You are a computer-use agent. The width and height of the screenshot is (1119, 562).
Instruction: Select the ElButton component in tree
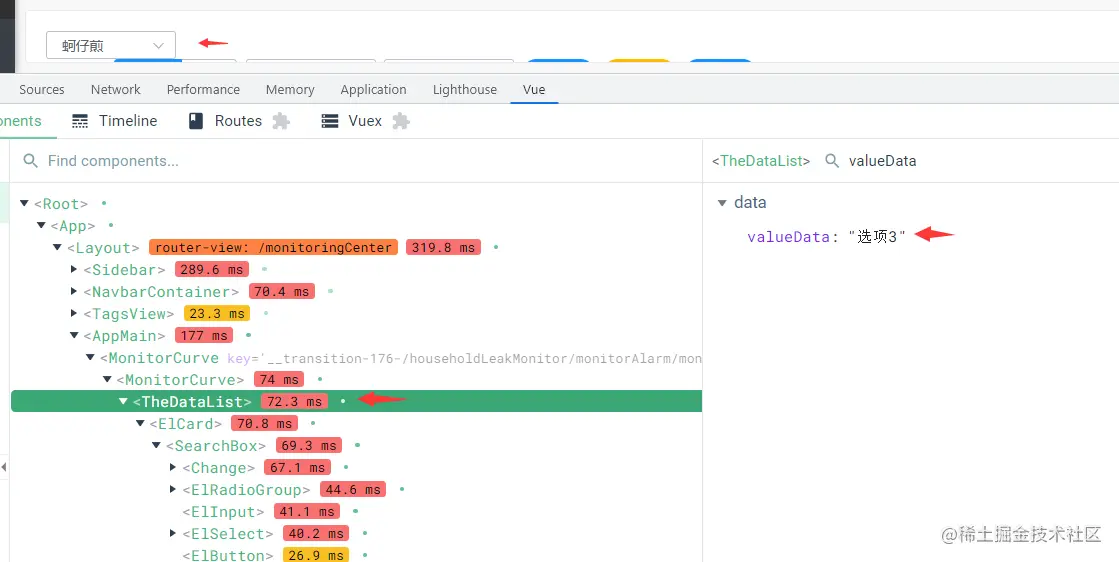point(228,555)
